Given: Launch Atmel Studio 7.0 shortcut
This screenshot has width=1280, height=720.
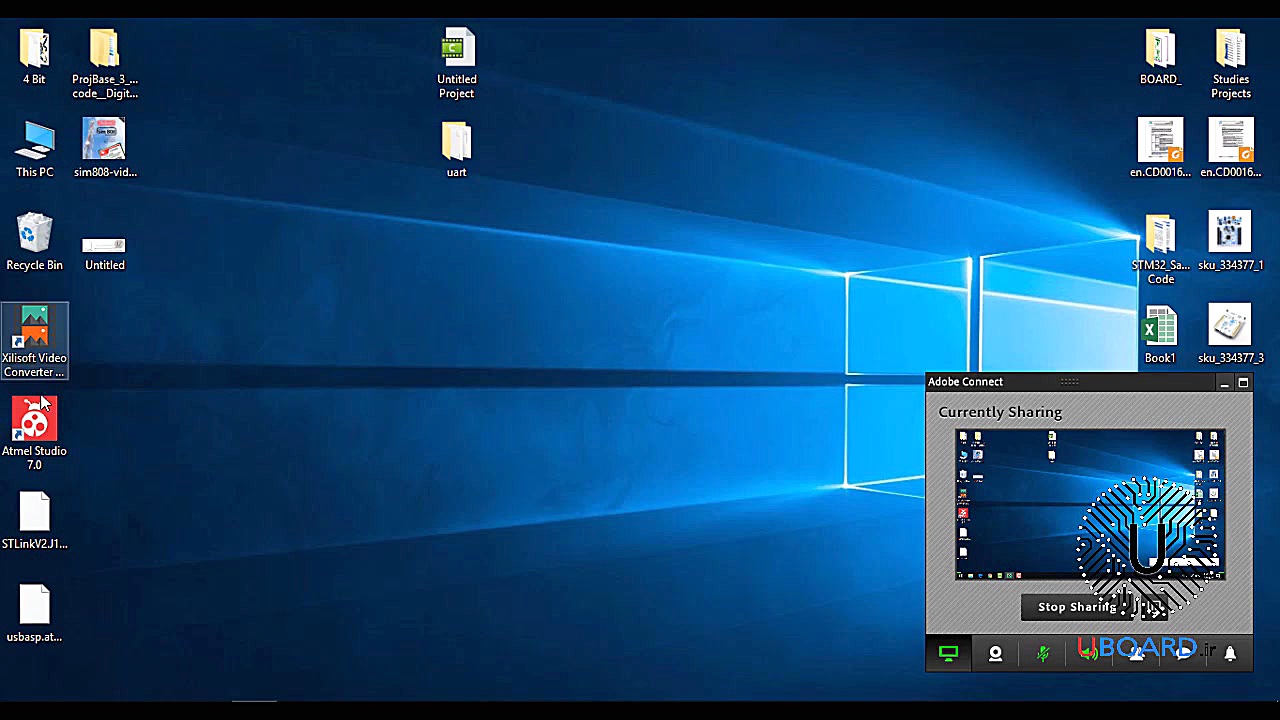Looking at the screenshot, I should pyautogui.click(x=34, y=434).
